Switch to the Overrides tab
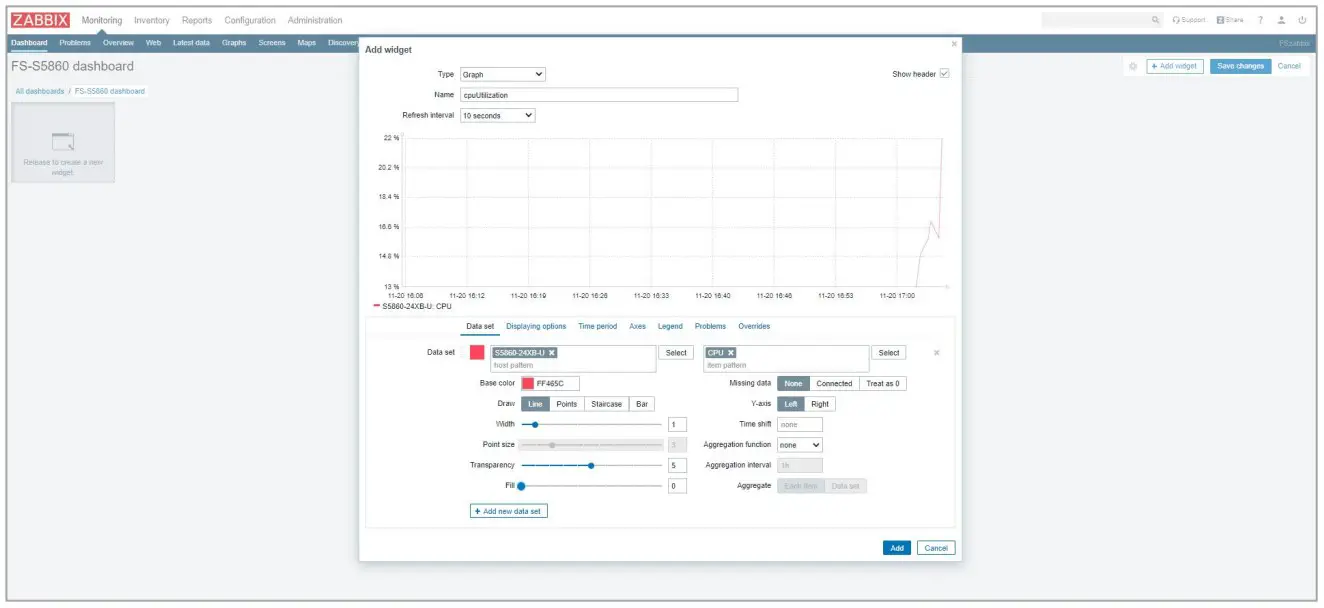1324x608 pixels. (x=754, y=326)
